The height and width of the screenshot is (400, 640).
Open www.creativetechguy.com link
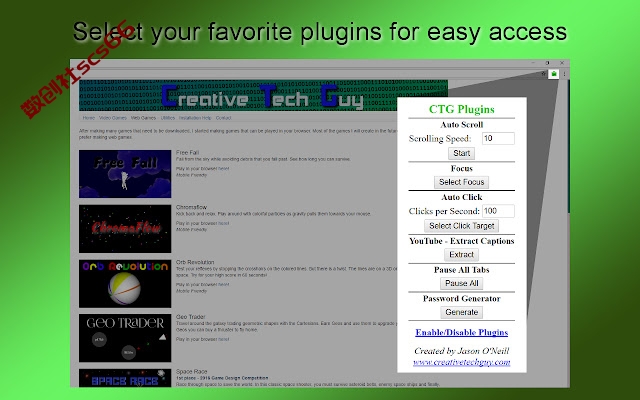coord(461,362)
